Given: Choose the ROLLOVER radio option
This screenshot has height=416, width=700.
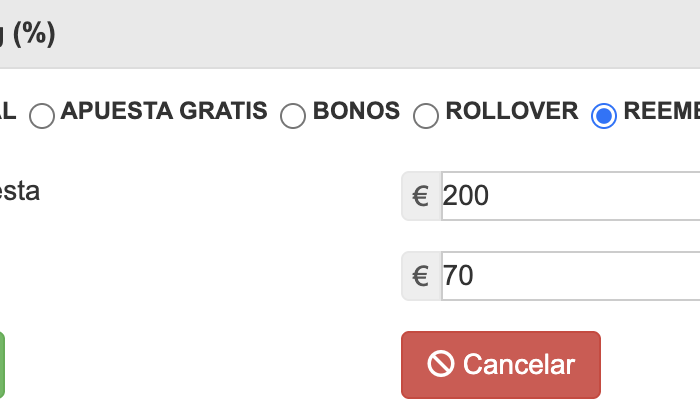Looking at the screenshot, I should pos(426,116).
